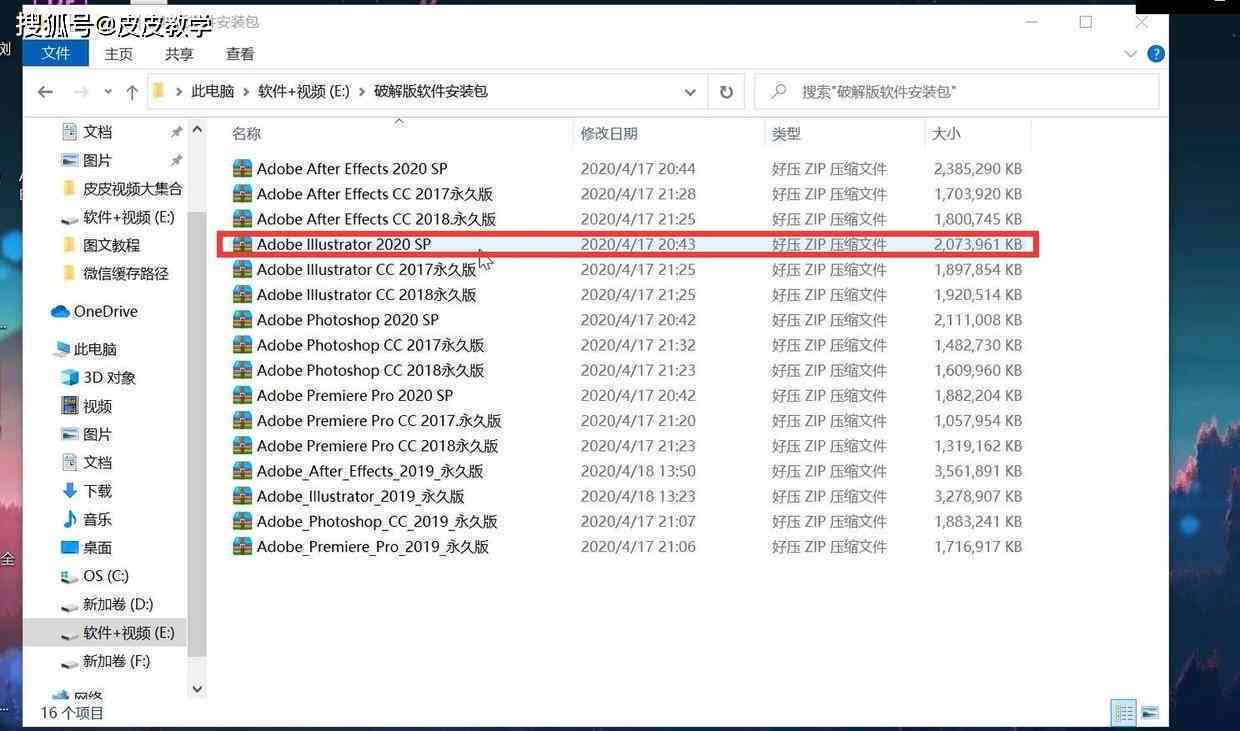Select Adobe Illustrator CC 2018永久版 zip icon
Screen dimensions: 1240x731
tap(242, 295)
